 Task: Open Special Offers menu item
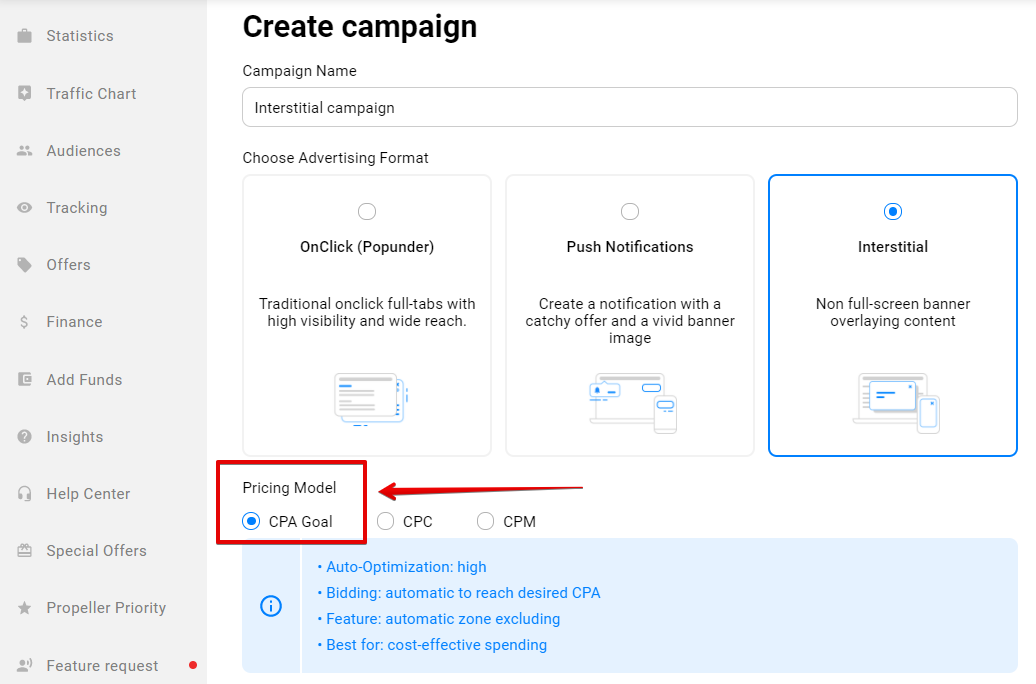coord(96,551)
